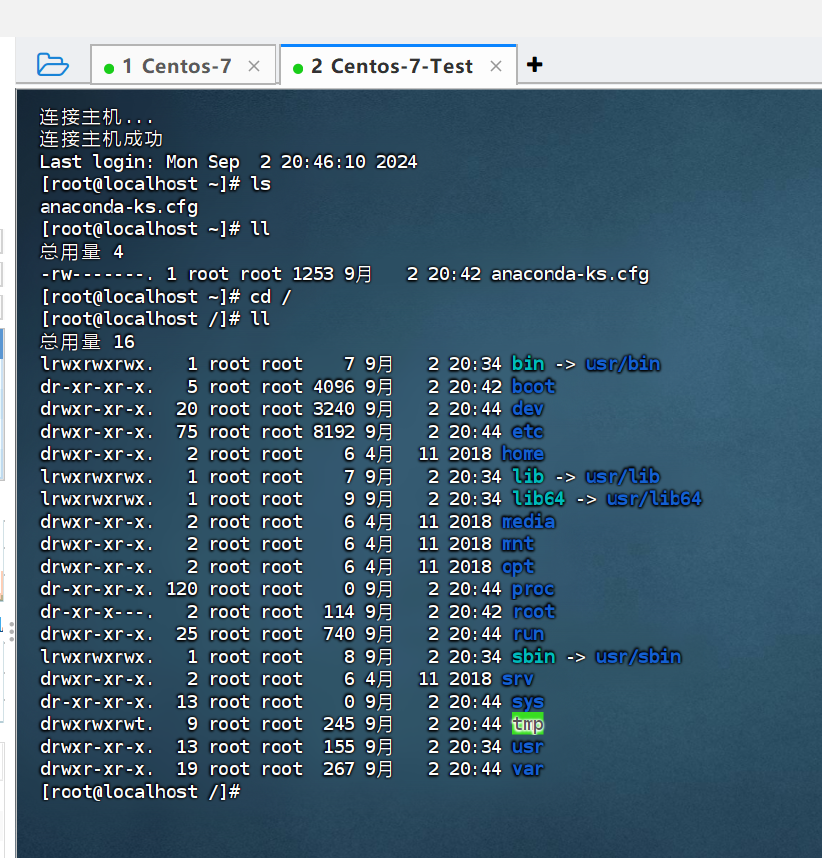822x858 pixels.
Task: Click the etc directory name
Action: tap(527, 432)
